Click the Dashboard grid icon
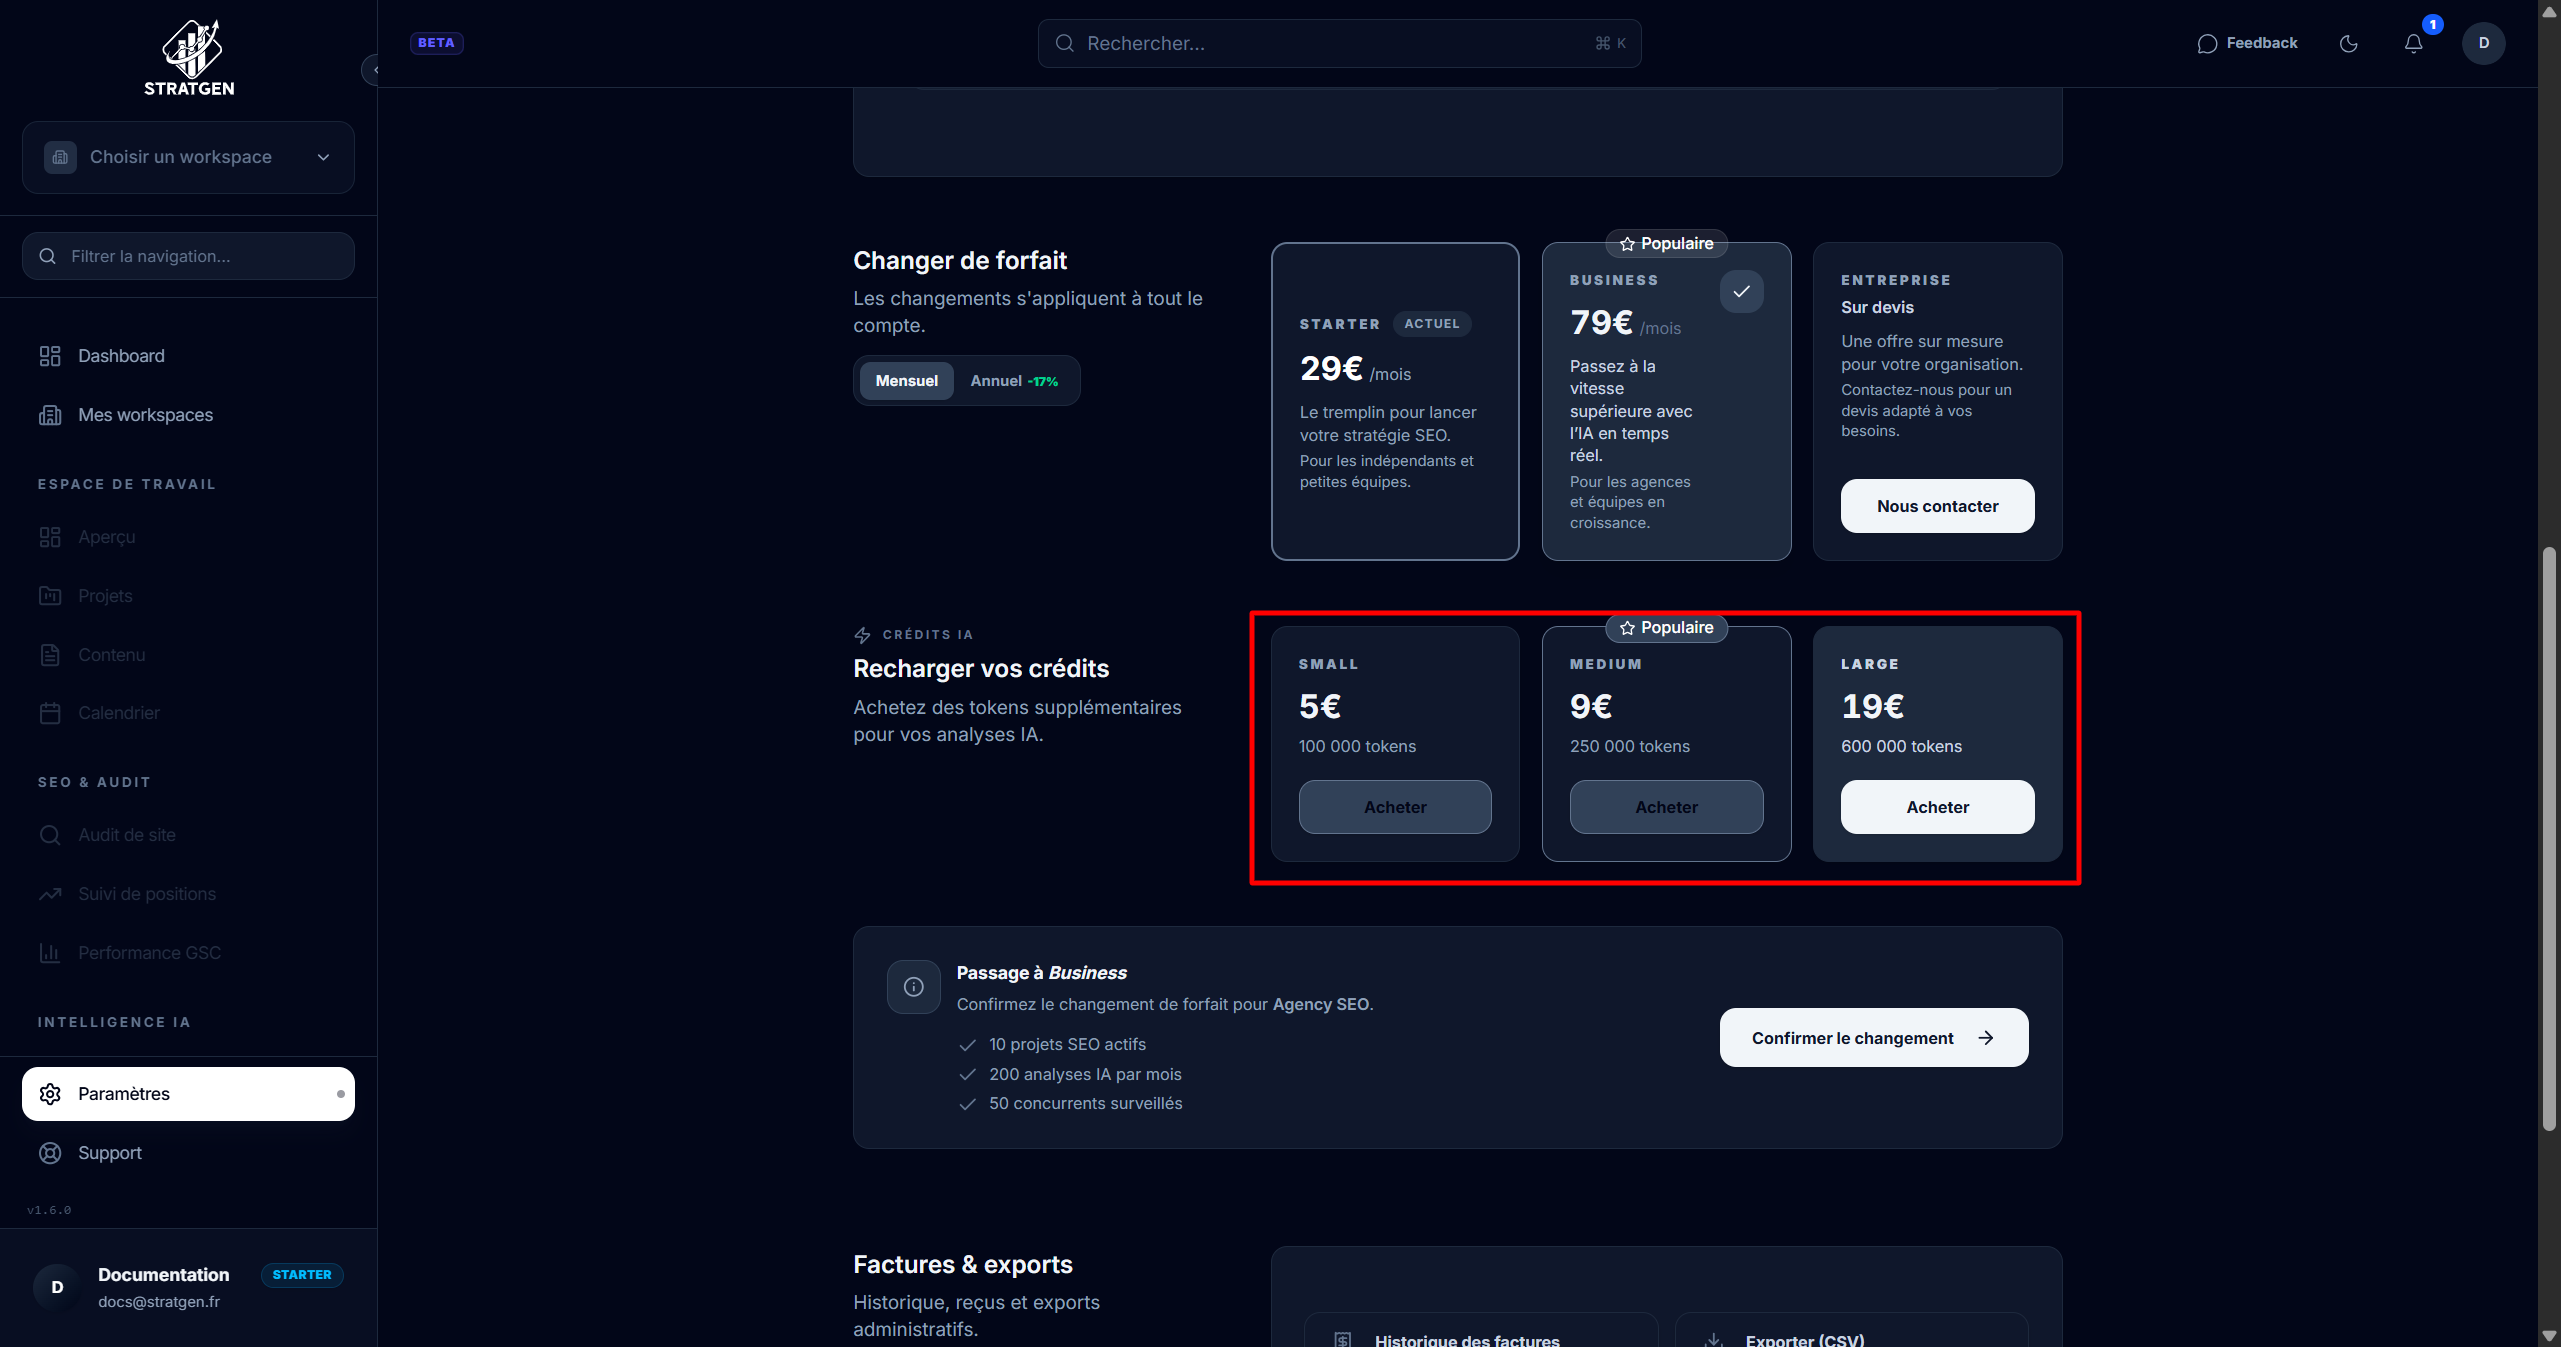This screenshot has width=2561, height=1347. 50,356
